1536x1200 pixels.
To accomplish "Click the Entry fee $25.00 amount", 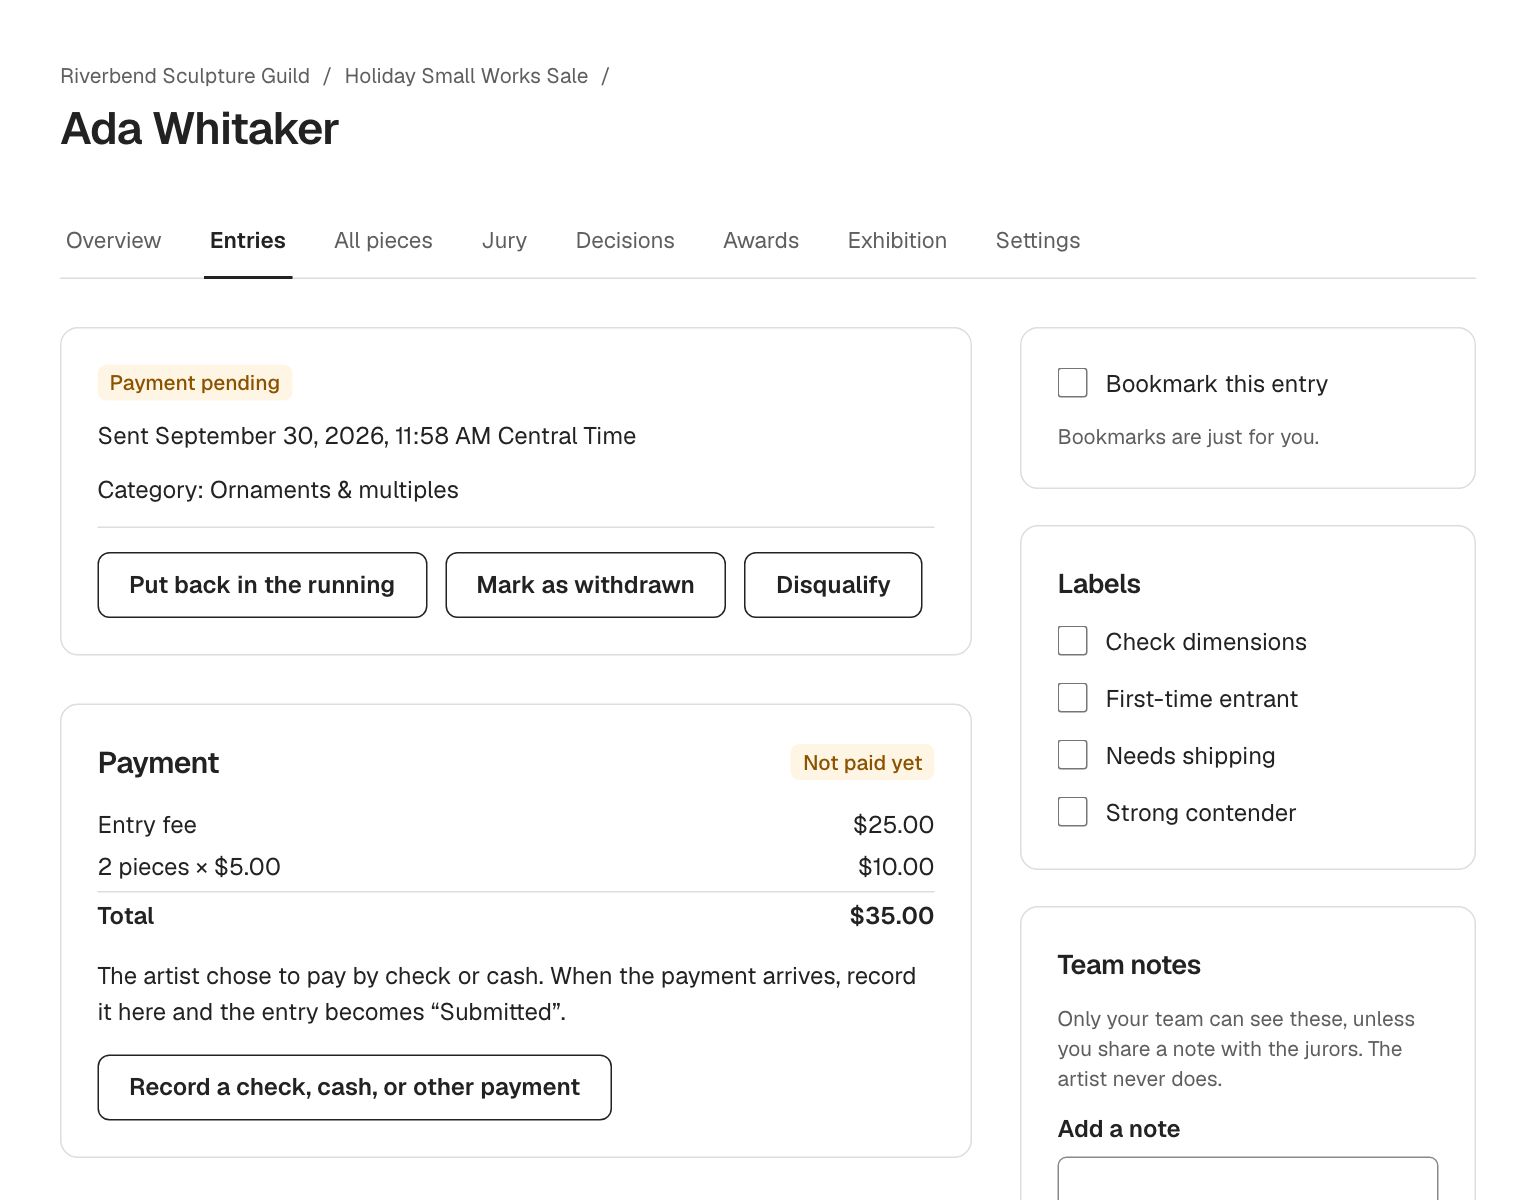I will click(x=893, y=825).
